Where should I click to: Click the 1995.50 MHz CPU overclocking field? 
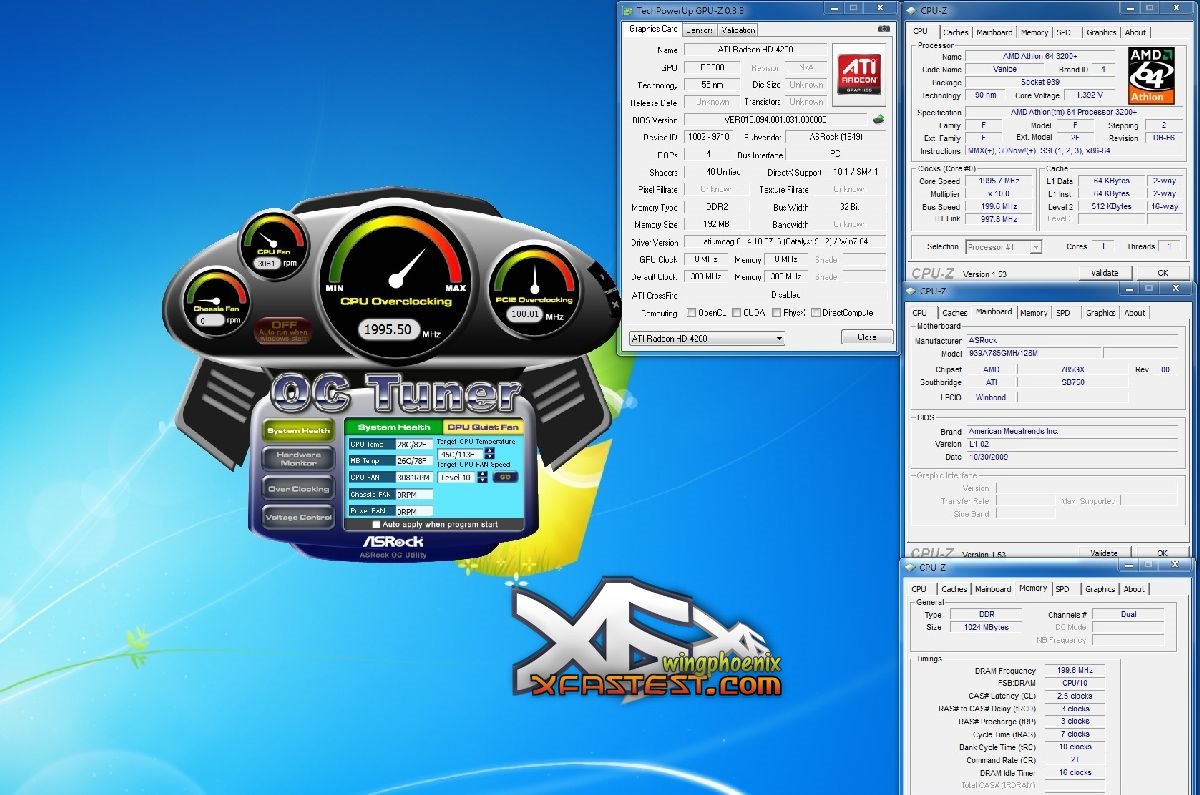pyautogui.click(x=389, y=329)
